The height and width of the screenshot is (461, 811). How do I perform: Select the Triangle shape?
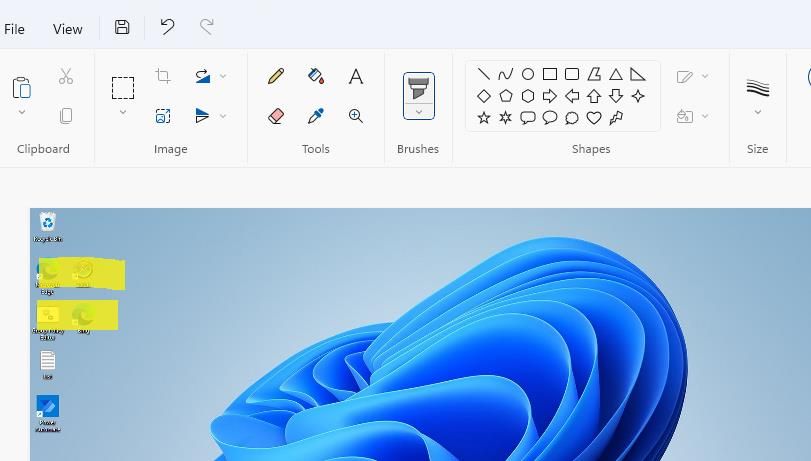[615, 75]
